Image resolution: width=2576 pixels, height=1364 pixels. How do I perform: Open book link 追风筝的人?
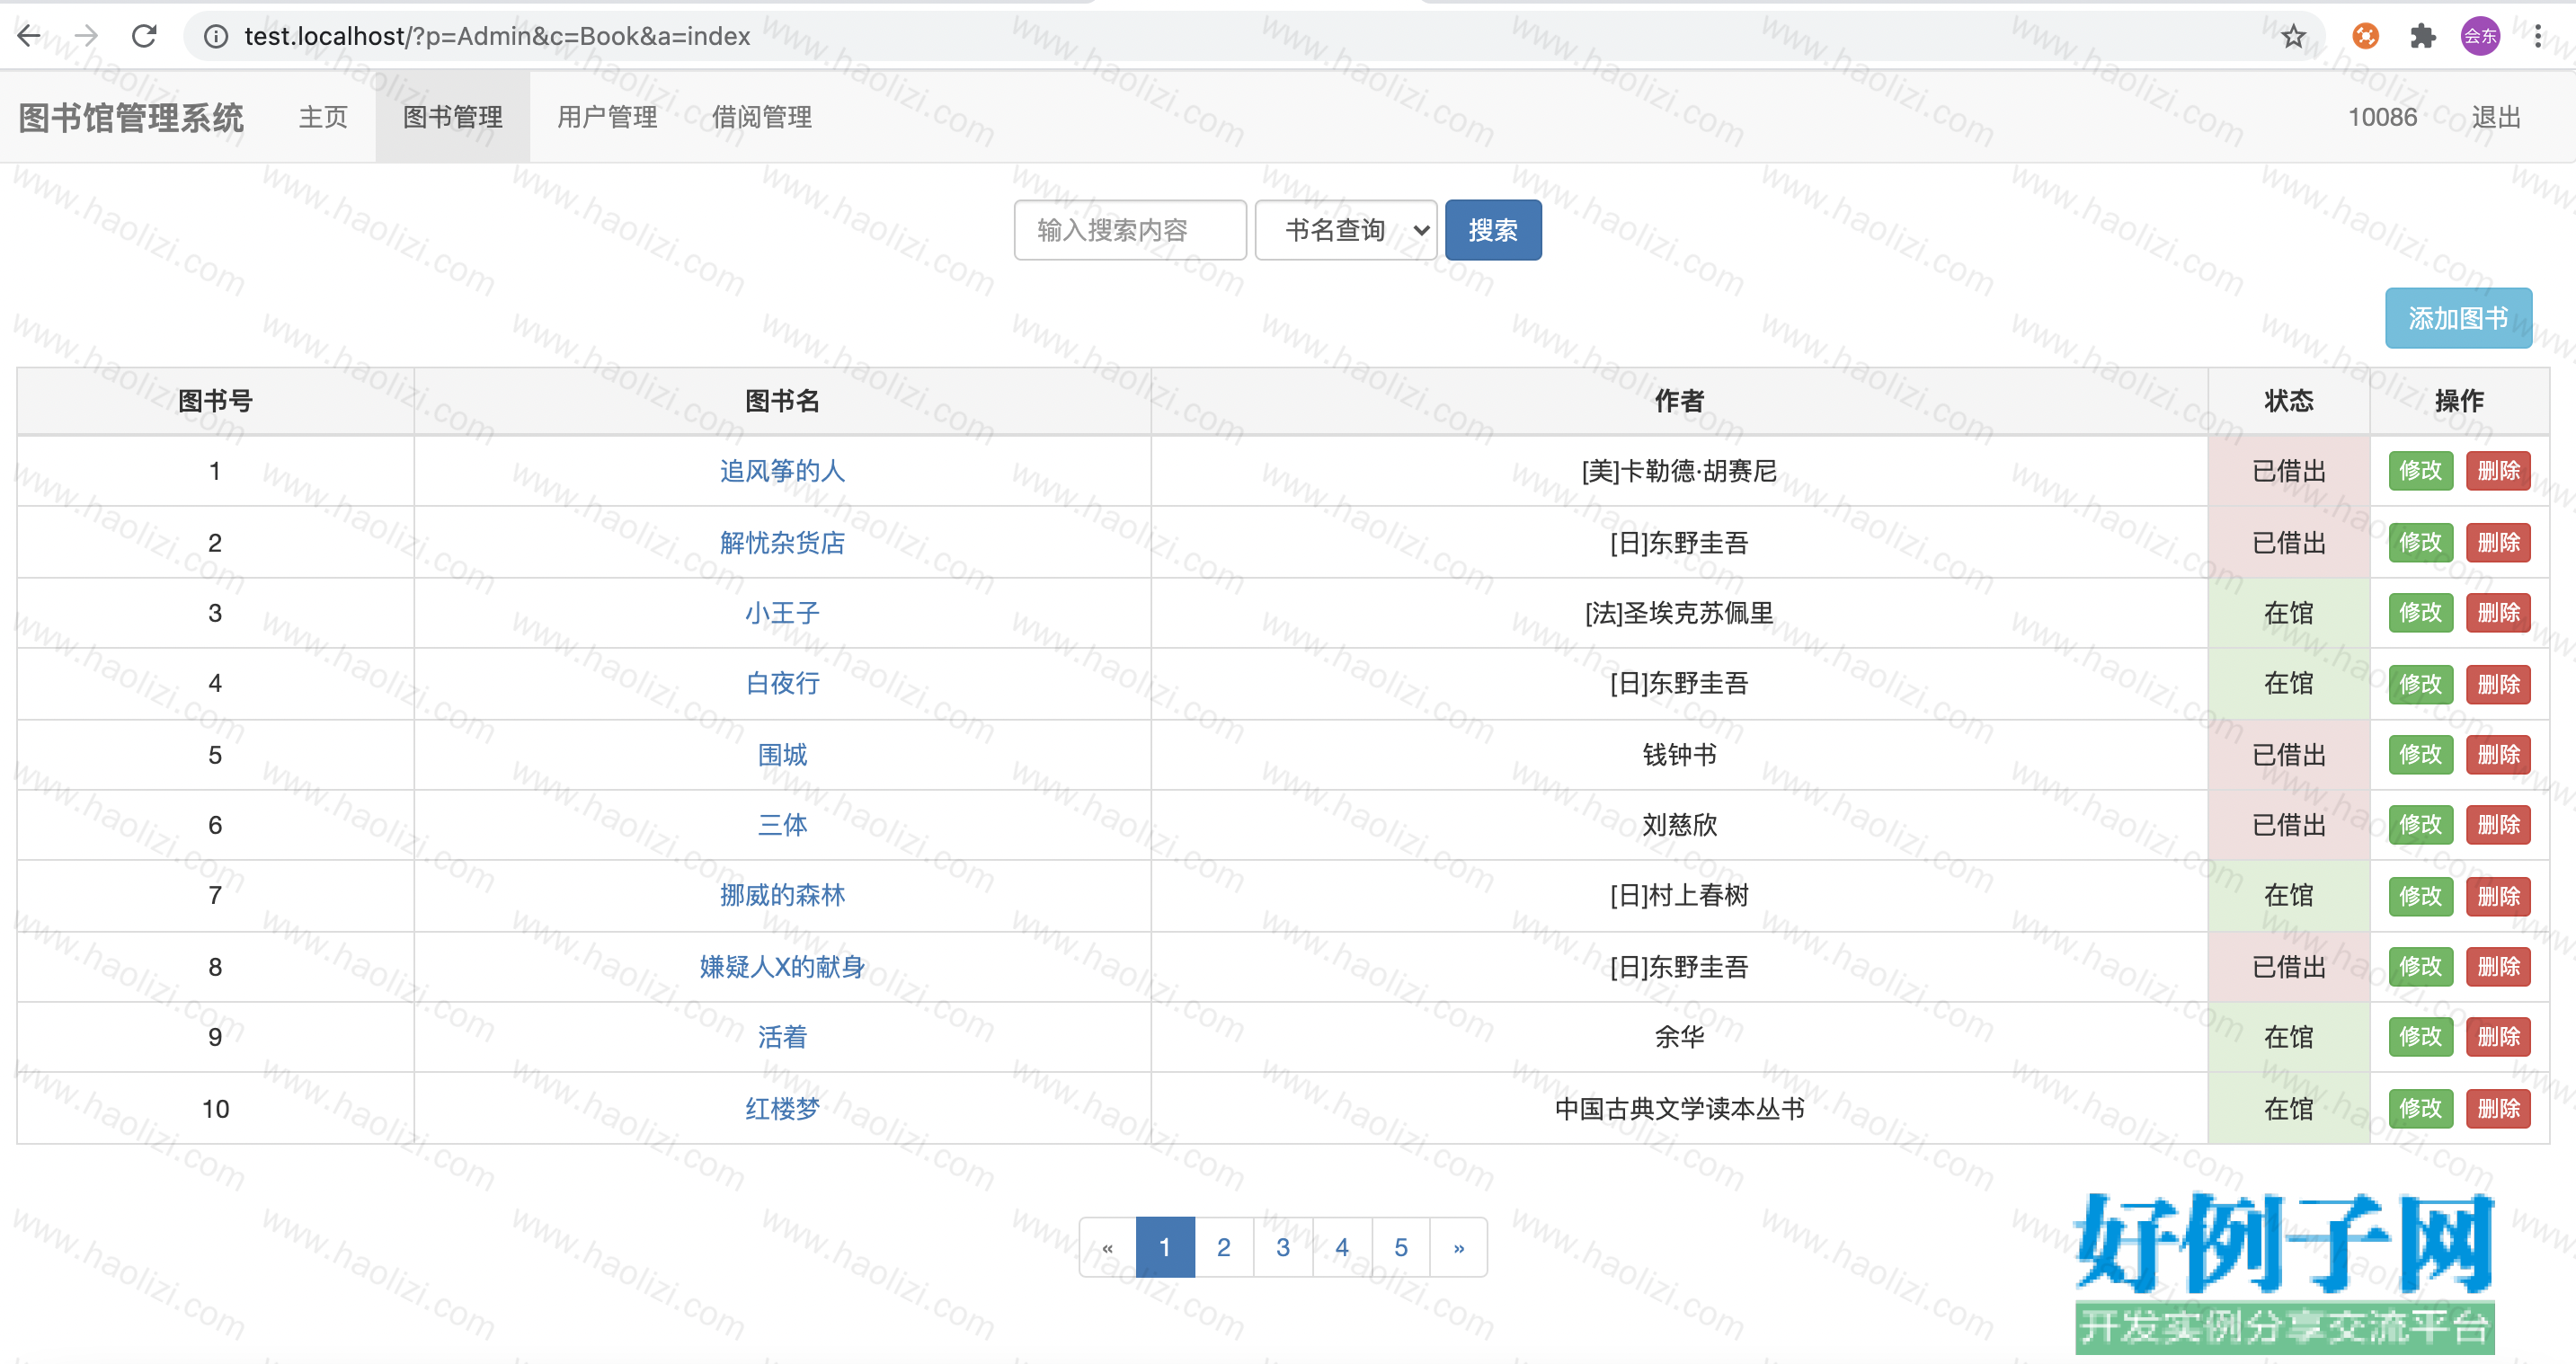[782, 471]
